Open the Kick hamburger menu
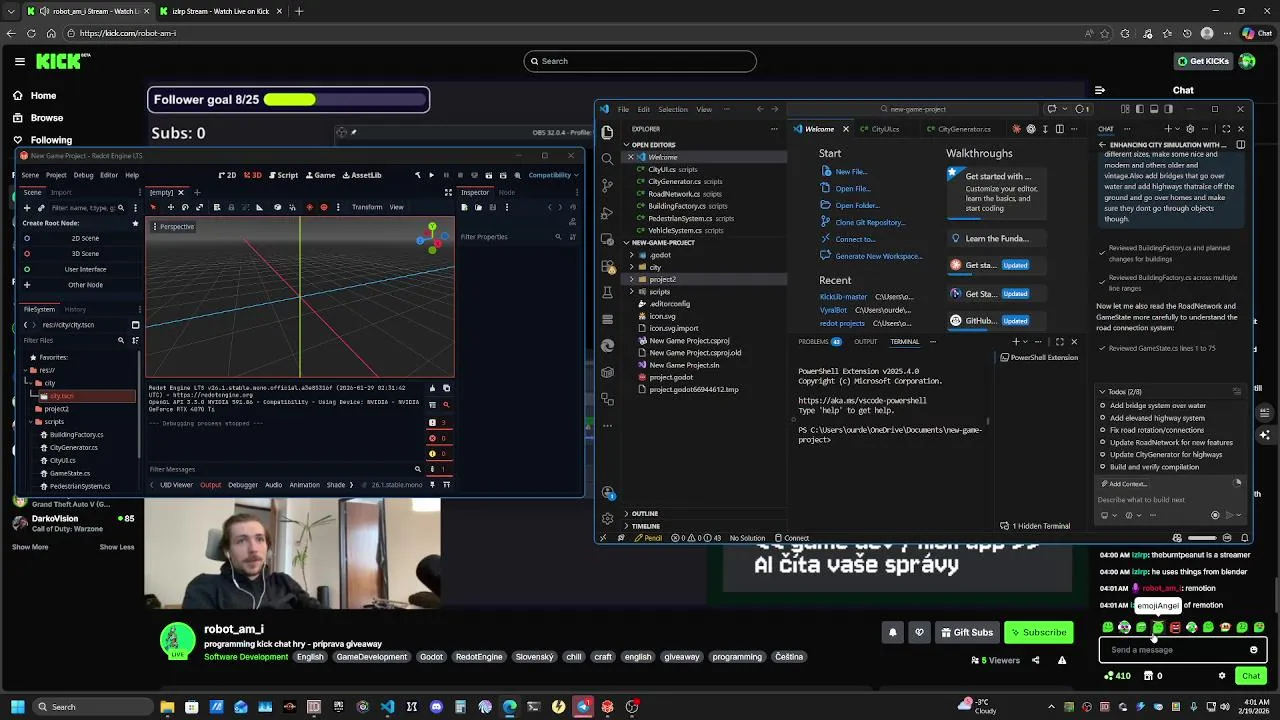Screen dimensions: 1280x720 (x=19, y=61)
